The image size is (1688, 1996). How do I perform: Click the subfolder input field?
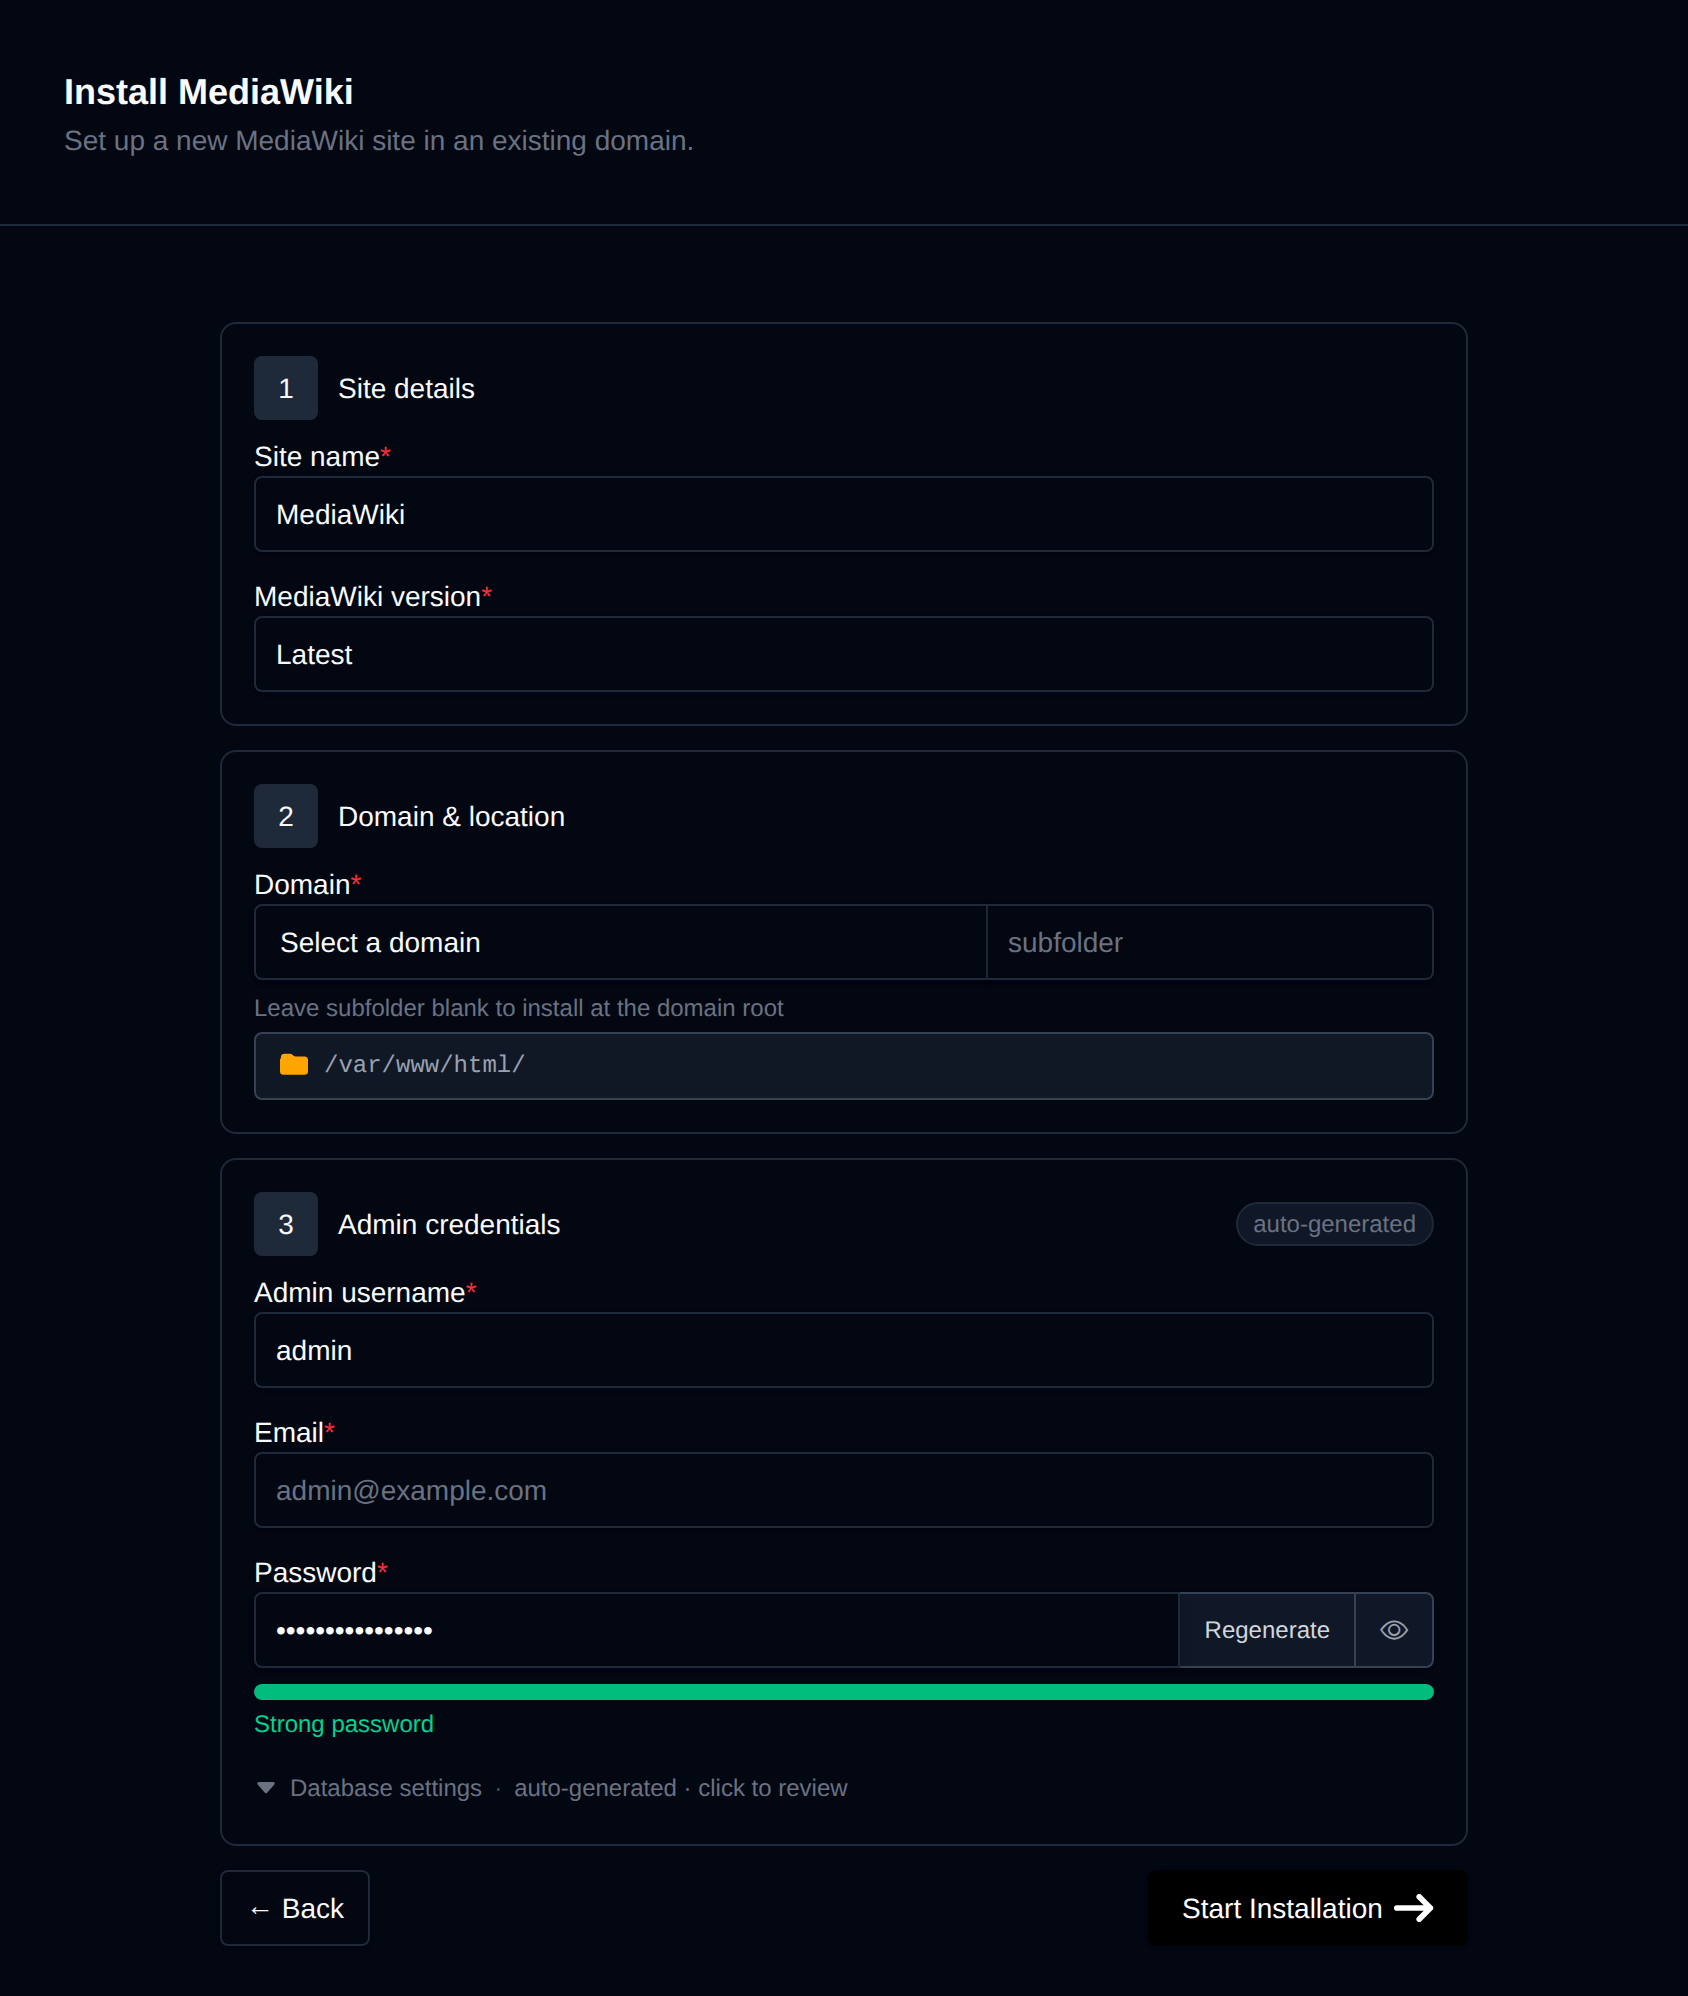(x=1210, y=942)
